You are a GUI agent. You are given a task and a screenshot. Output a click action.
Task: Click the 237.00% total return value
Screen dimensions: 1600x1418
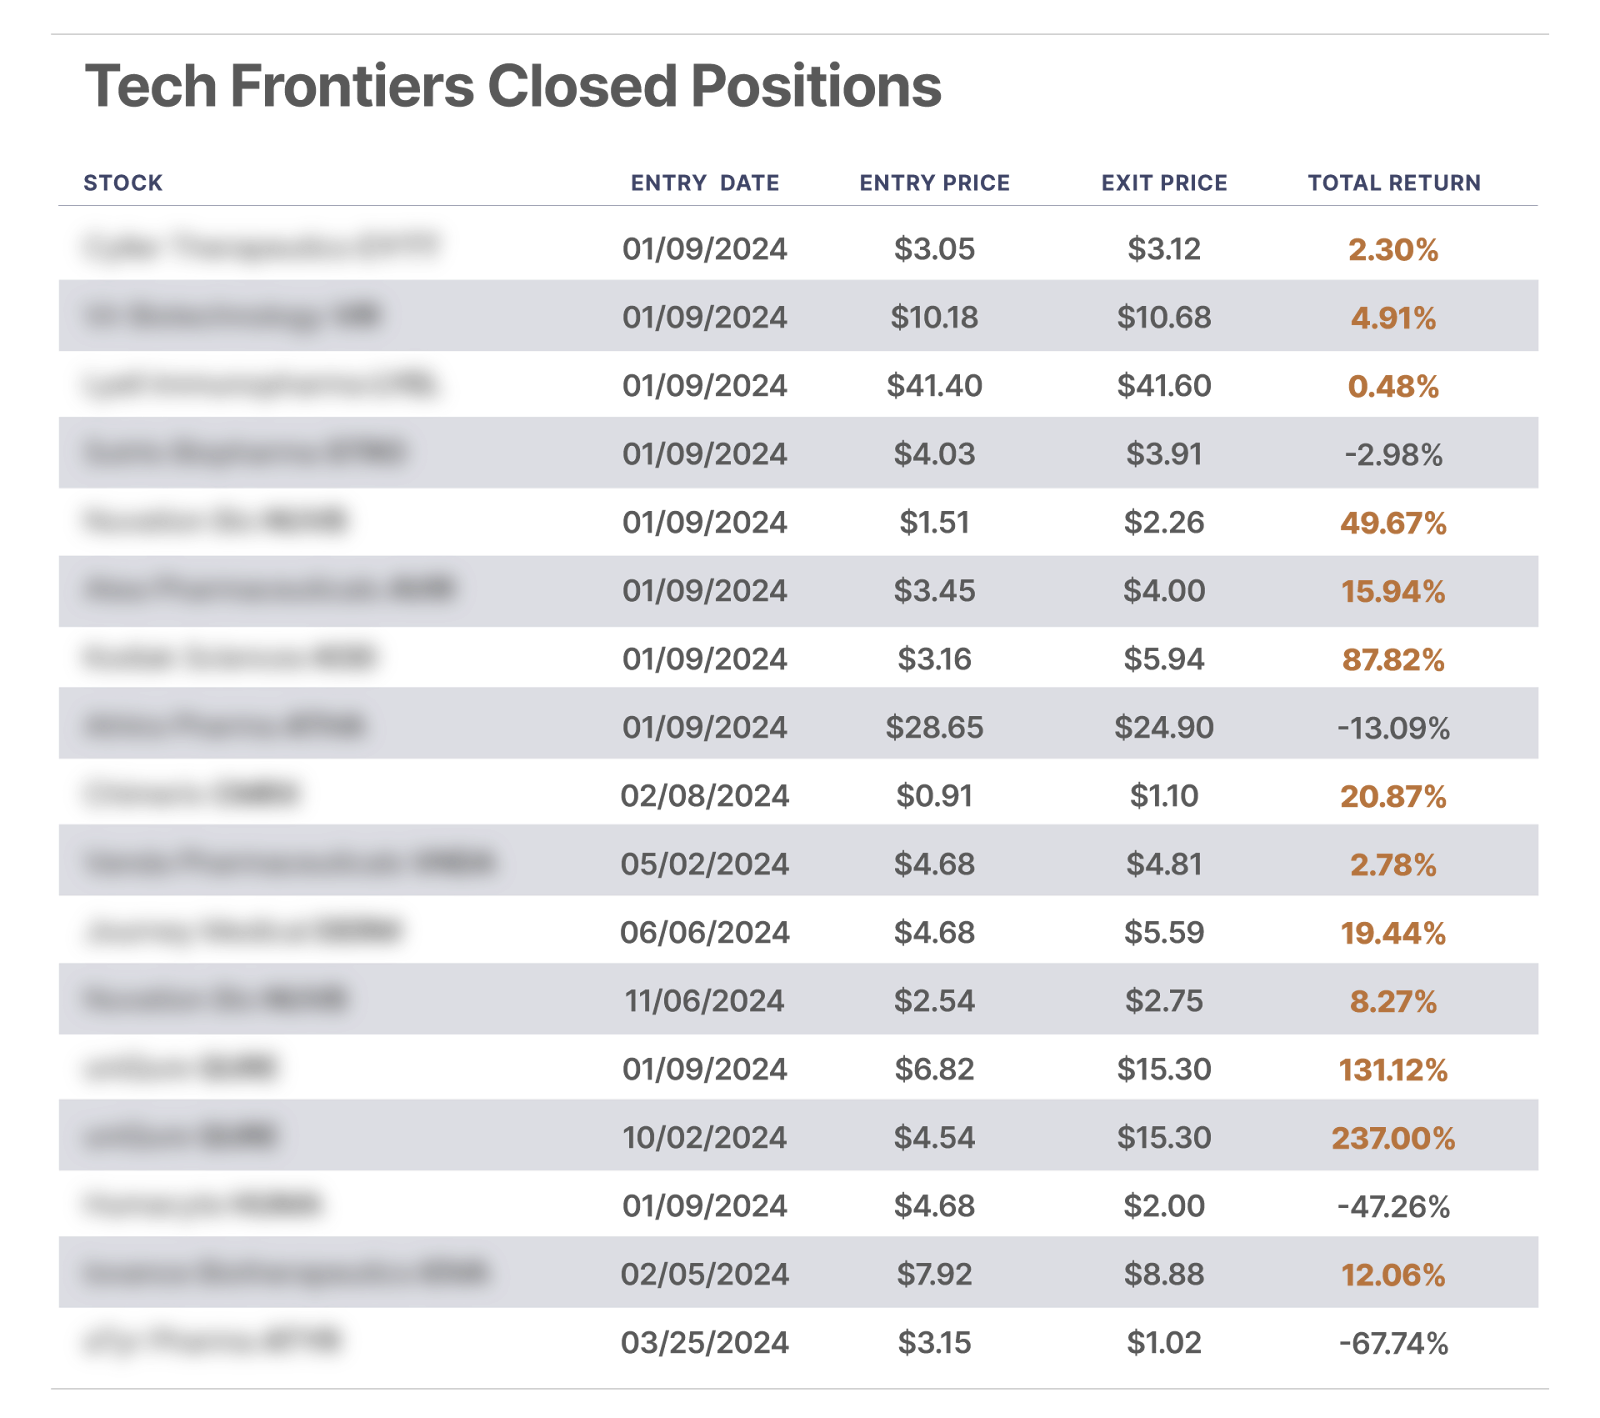coord(1393,1138)
